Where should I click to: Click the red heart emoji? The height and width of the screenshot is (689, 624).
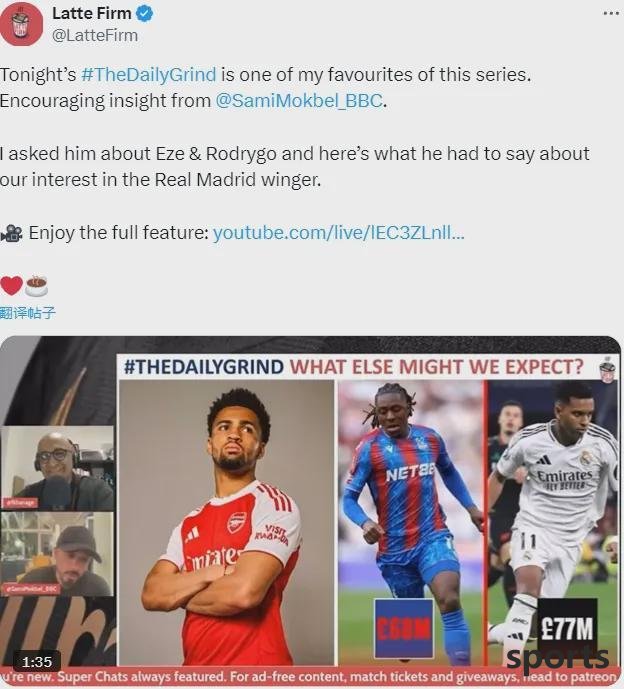coord(11,286)
